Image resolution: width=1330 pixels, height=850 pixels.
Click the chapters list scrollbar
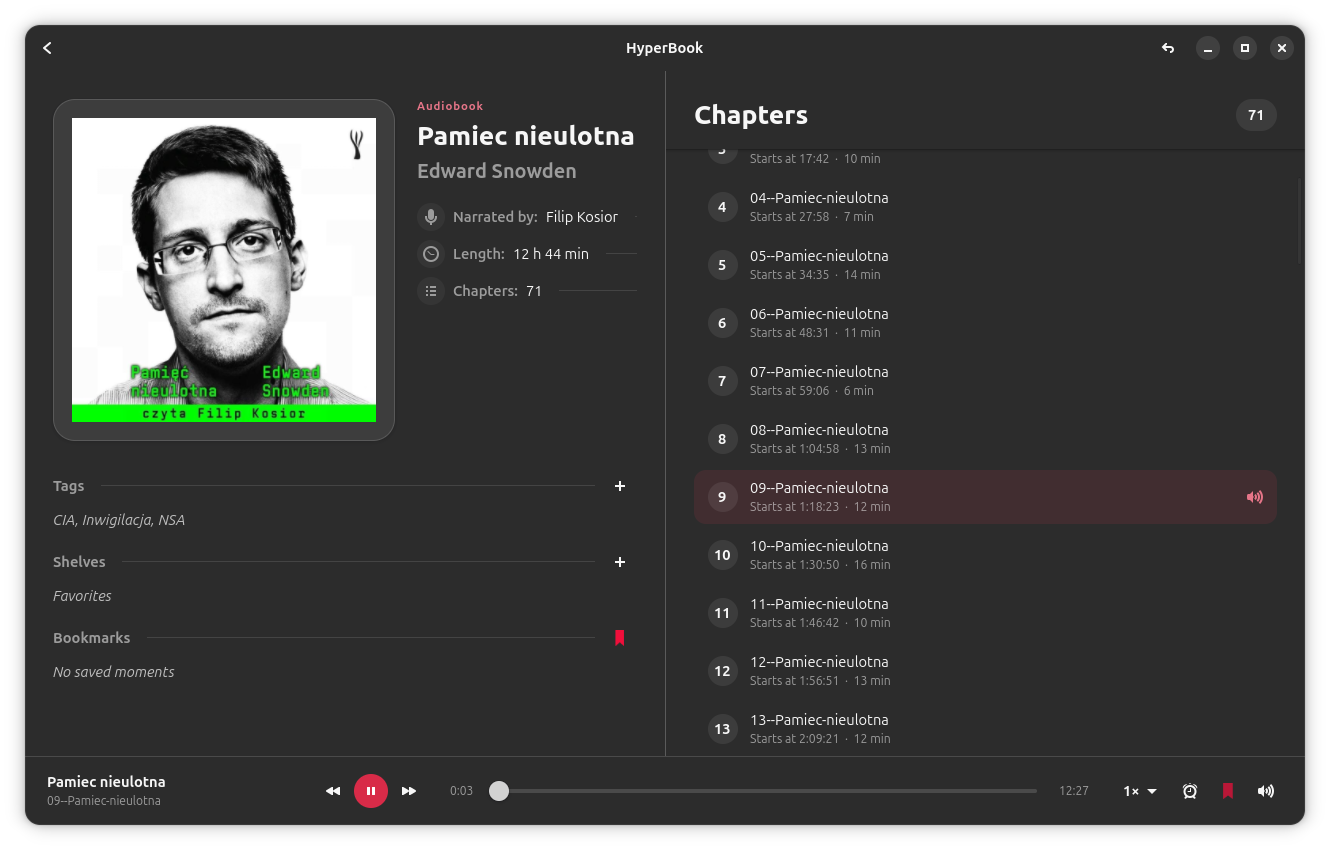tap(1300, 222)
